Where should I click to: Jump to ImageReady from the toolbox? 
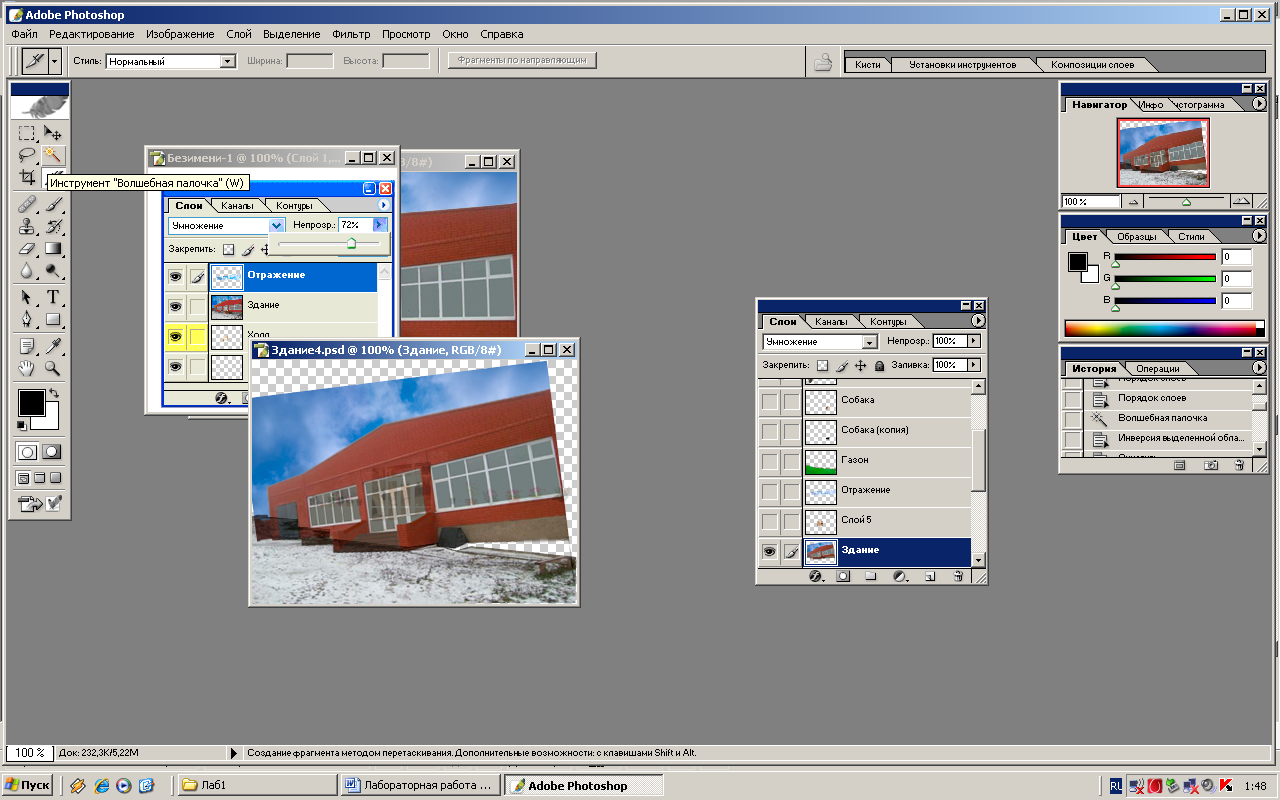(40, 504)
